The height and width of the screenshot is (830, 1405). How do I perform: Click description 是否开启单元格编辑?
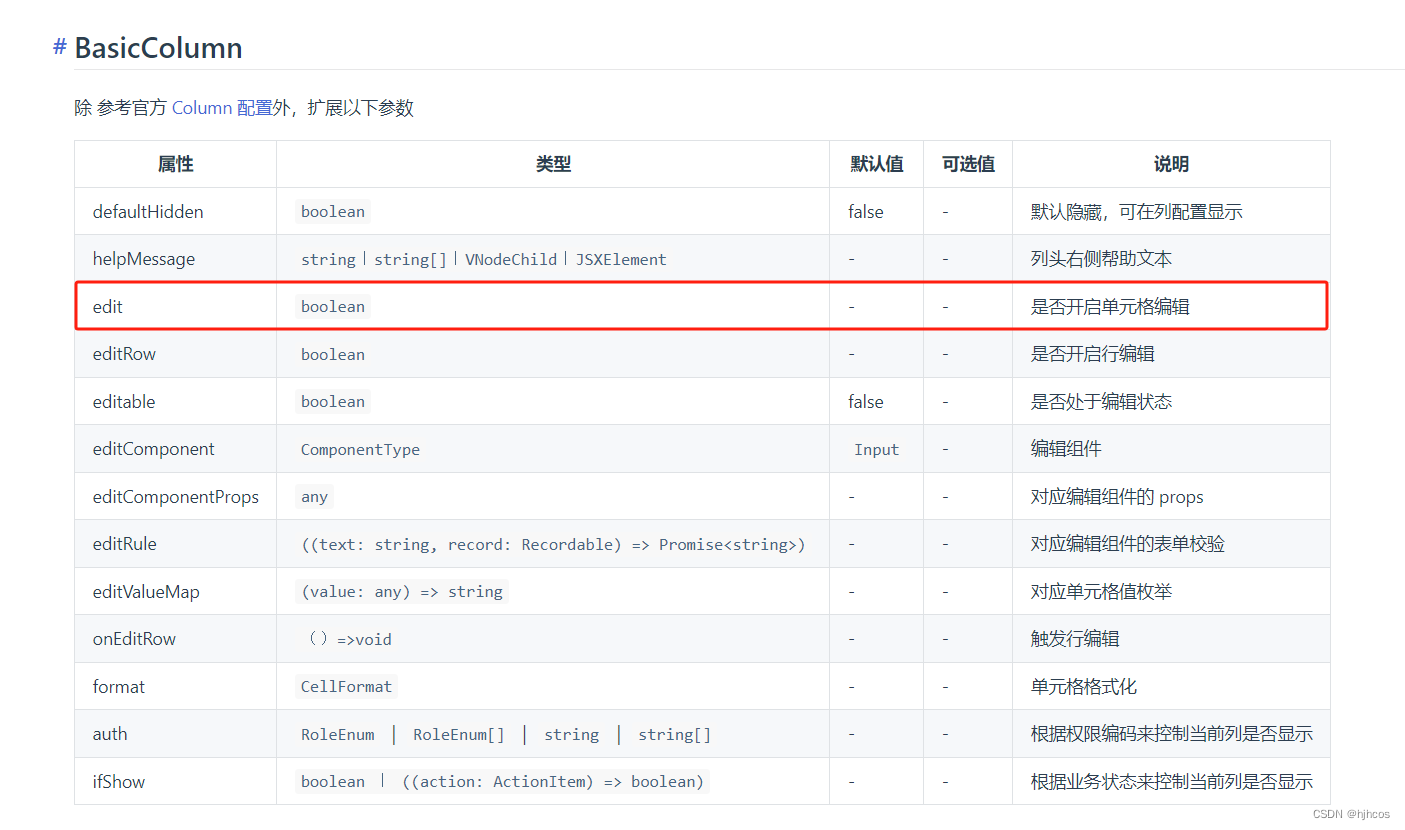coord(1110,307)
